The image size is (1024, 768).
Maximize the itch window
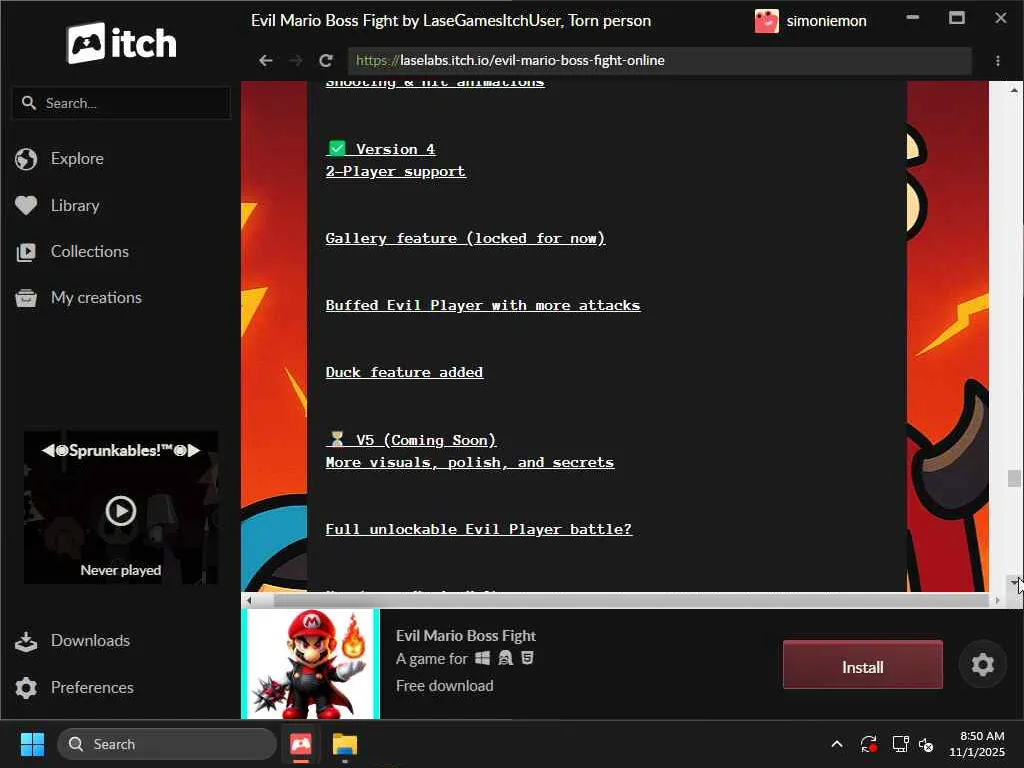pyautogui.click(x=957, y=18)
